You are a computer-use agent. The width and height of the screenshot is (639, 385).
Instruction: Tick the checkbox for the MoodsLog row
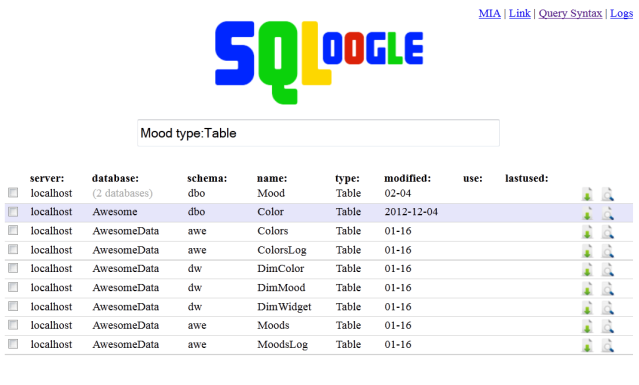(x=13, y=344)
